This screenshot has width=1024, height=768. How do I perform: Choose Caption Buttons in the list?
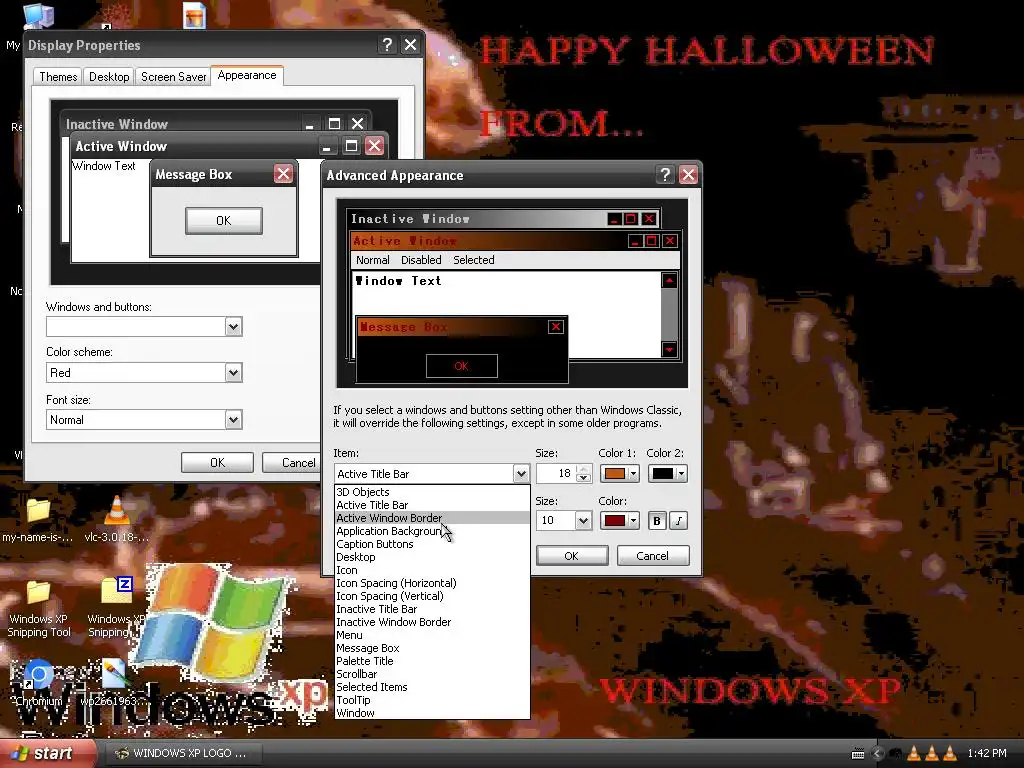[432, 544]
